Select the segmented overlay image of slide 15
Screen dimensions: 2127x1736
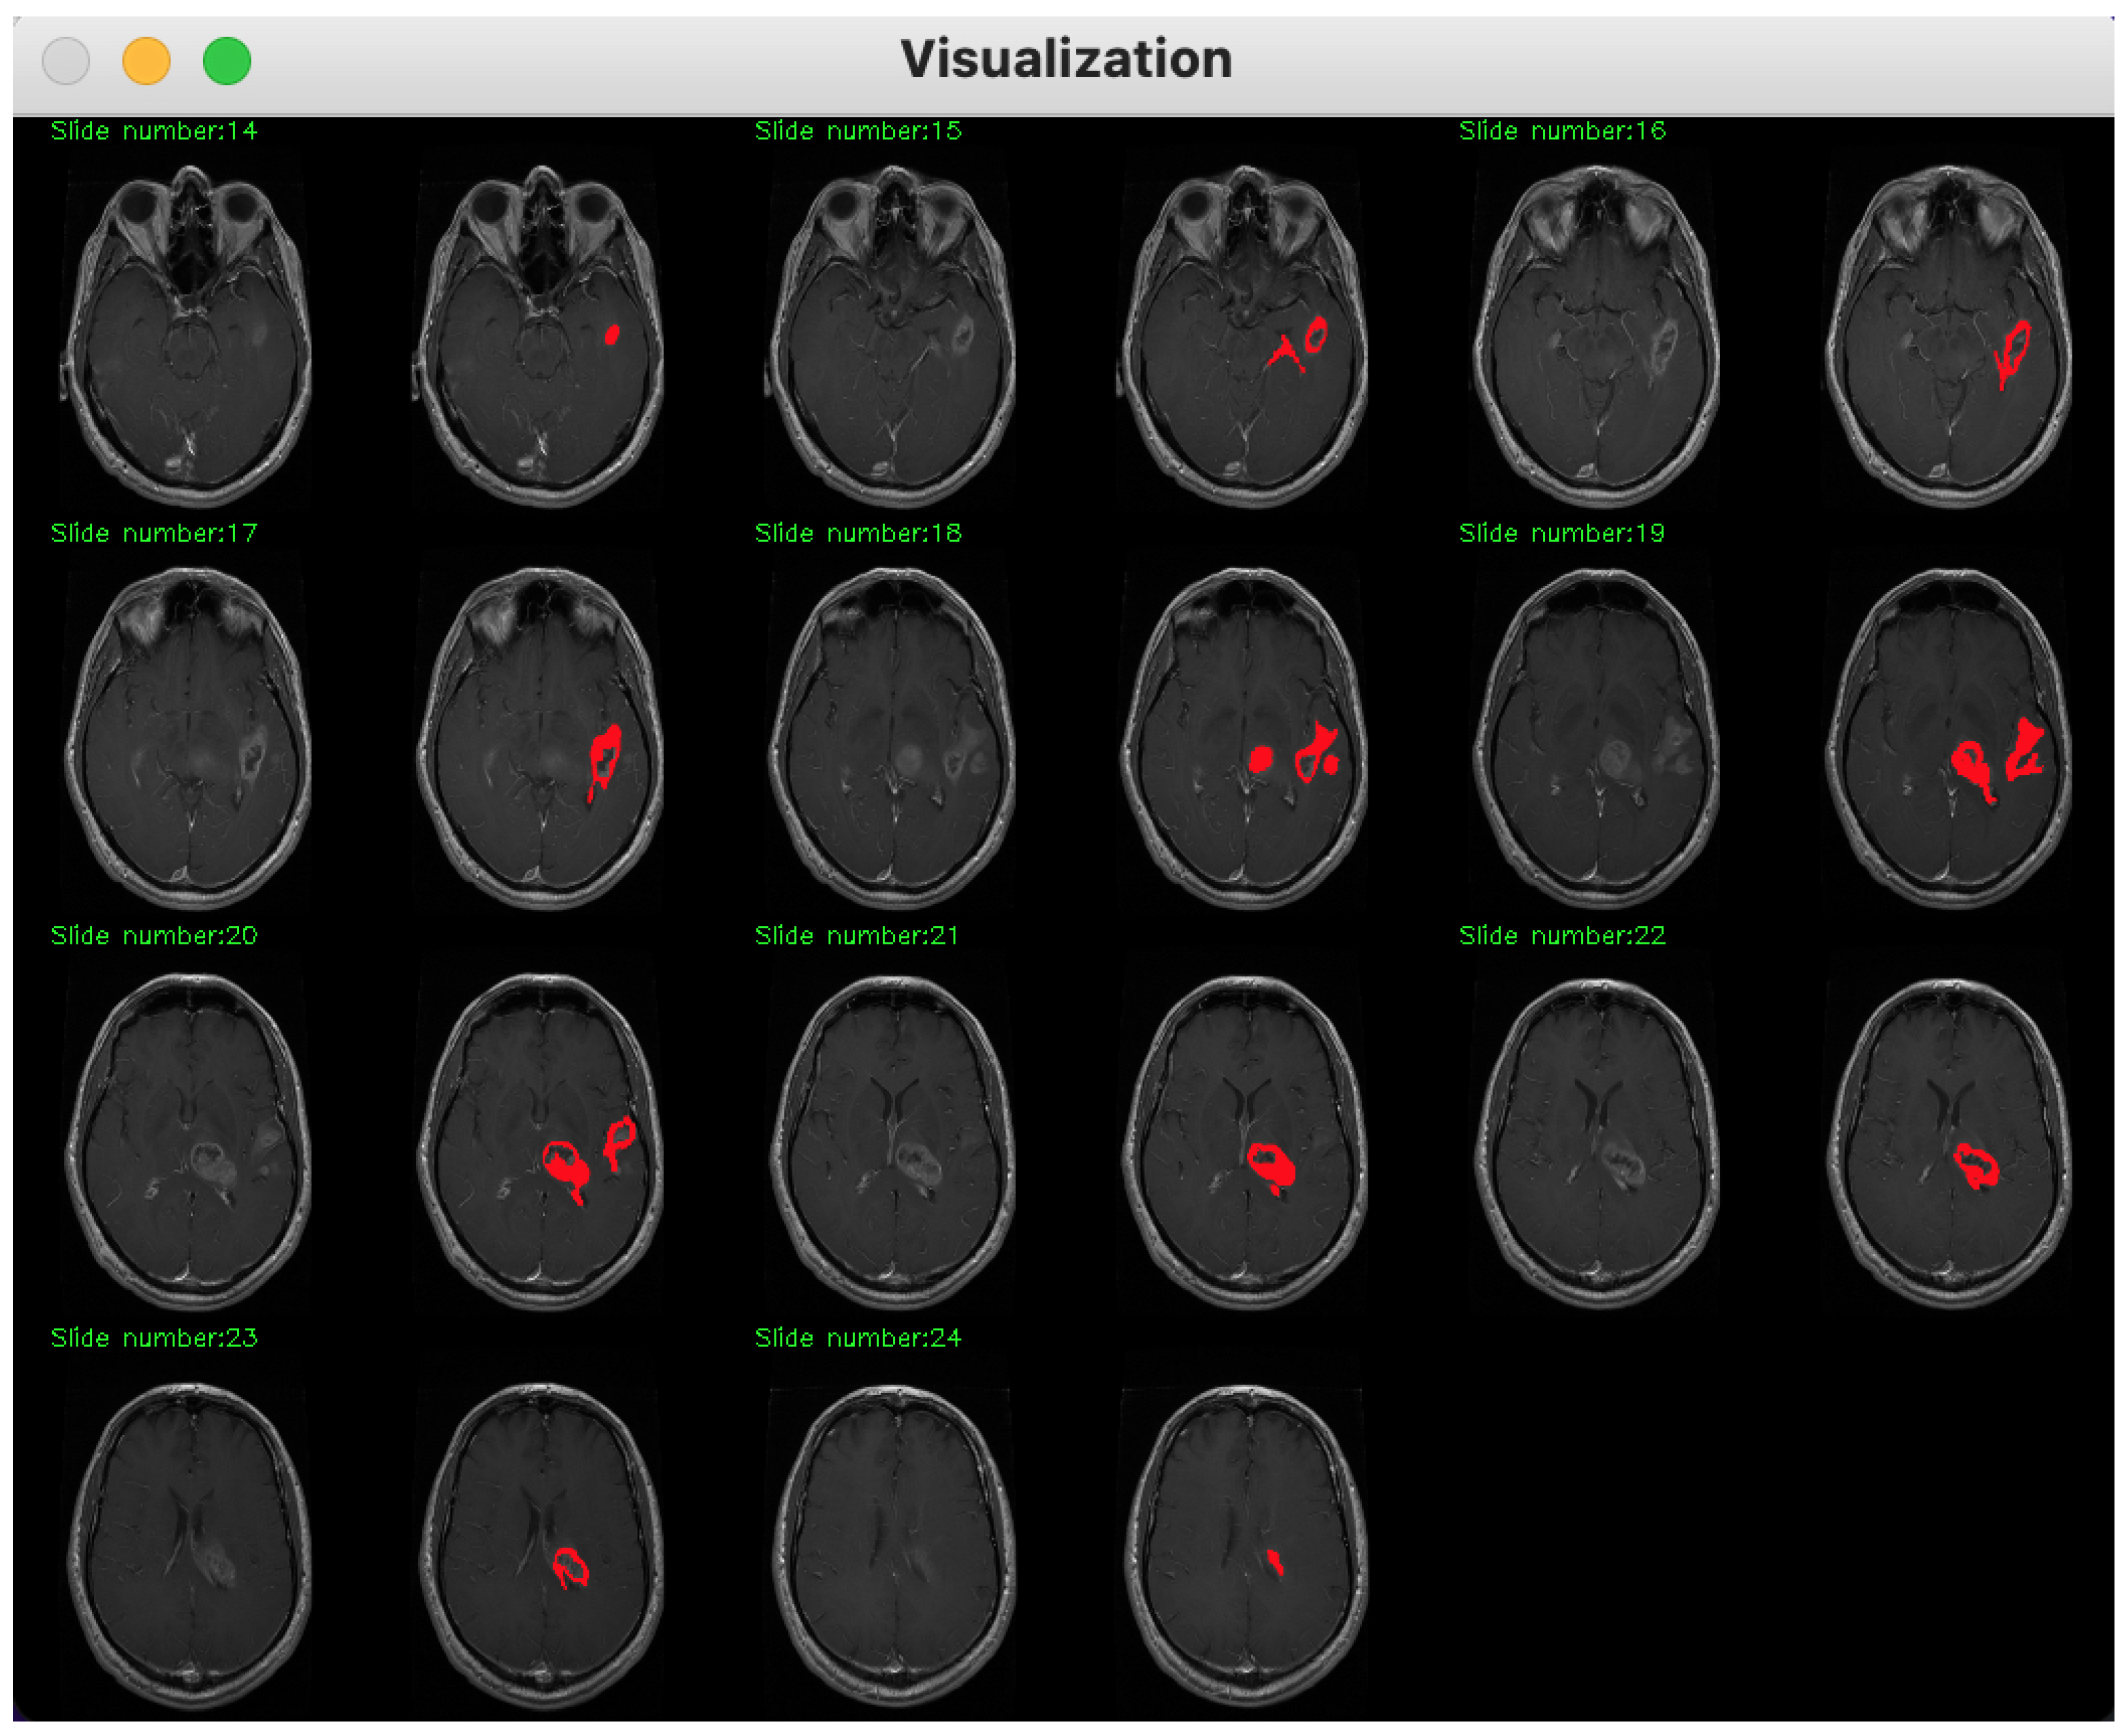[x=1245, y=335]
